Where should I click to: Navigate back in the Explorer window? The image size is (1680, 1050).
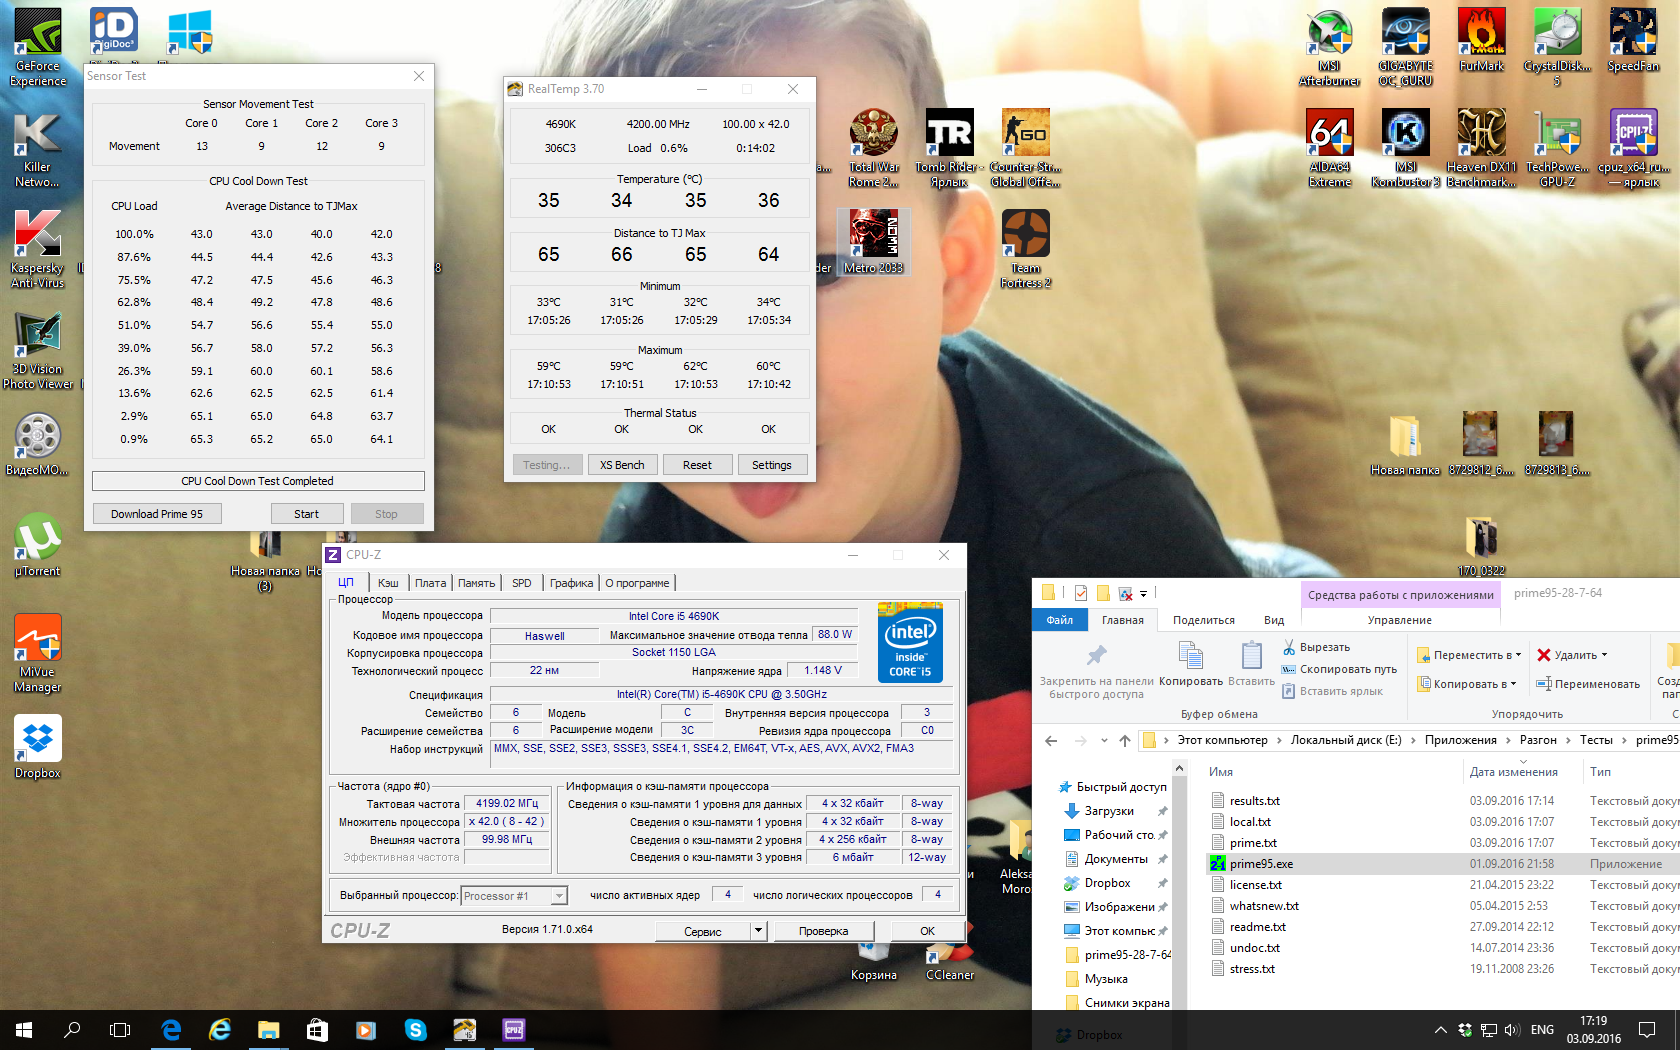[1051, 740]
